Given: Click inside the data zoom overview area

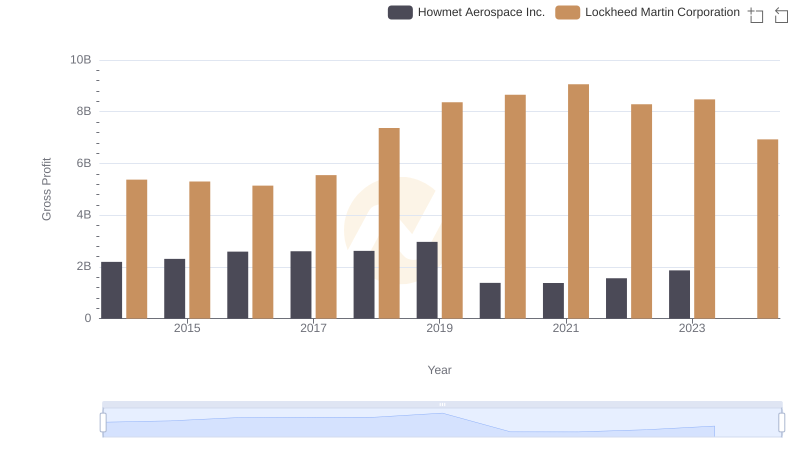Looking at the screenshot, I should click(442, 423).
